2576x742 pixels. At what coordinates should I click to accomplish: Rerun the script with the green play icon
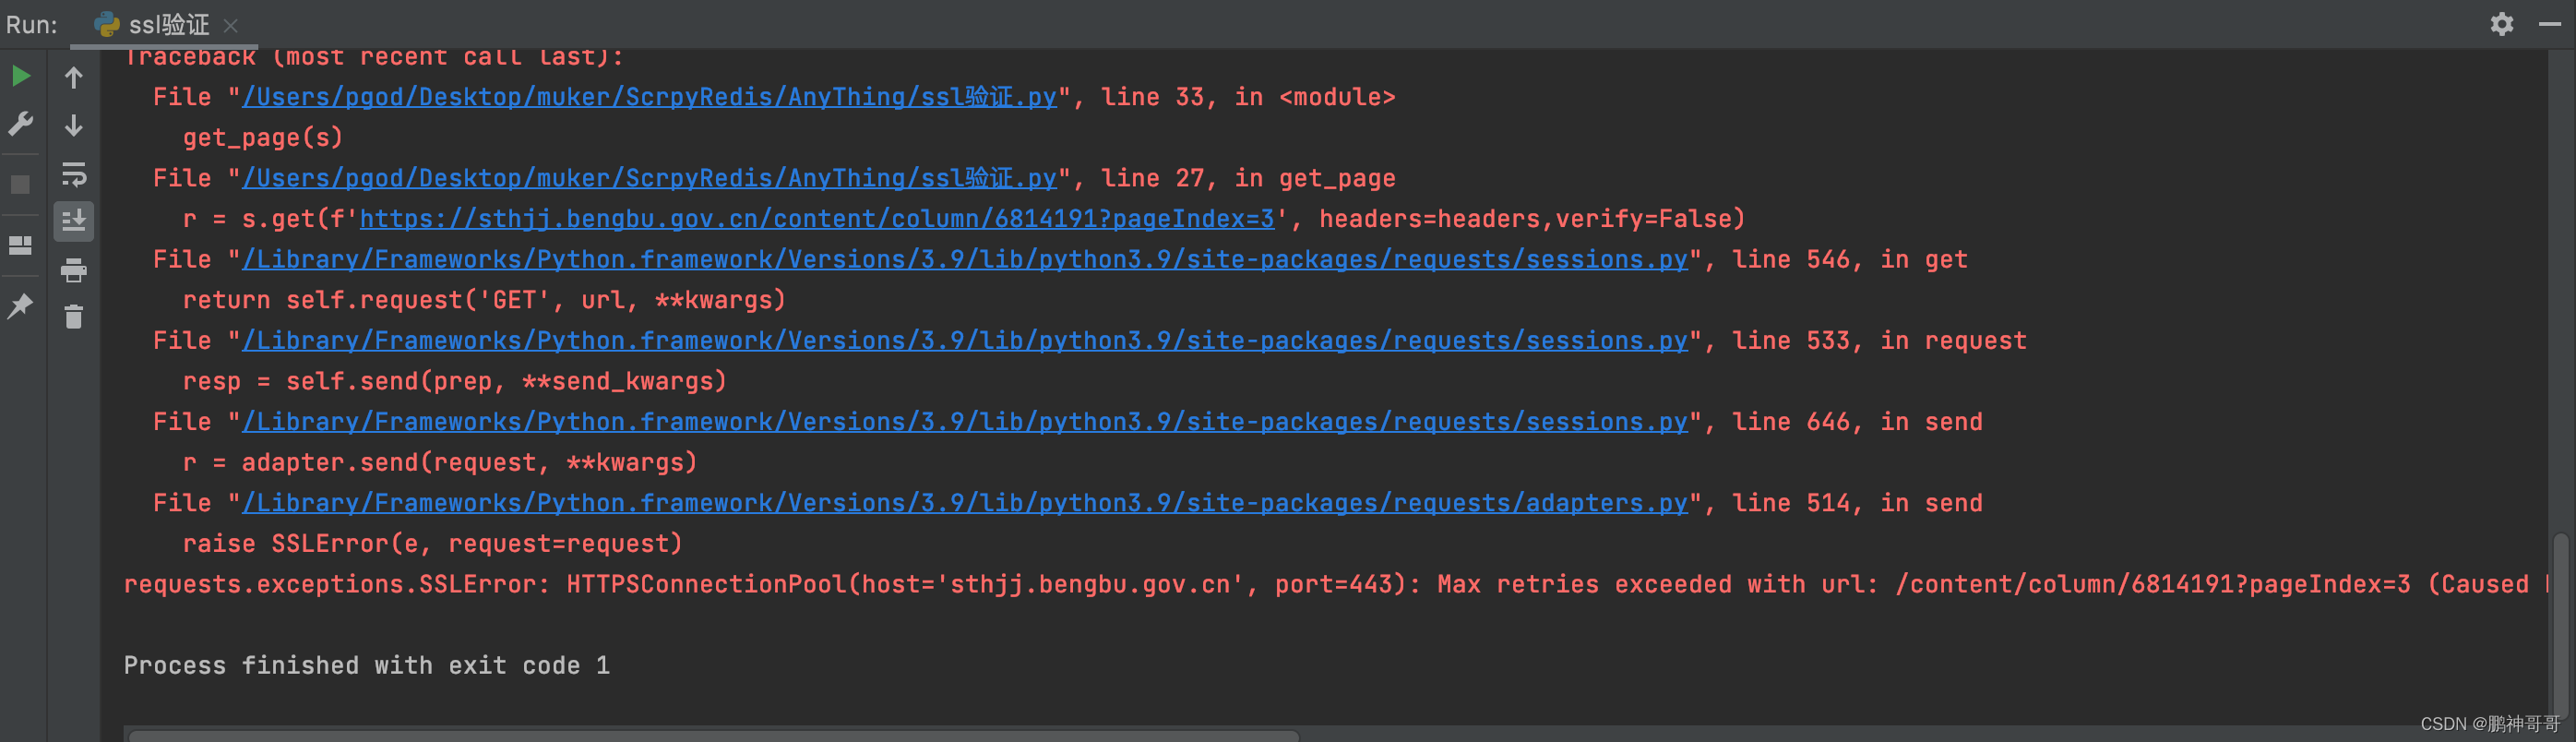coord(21,76)
